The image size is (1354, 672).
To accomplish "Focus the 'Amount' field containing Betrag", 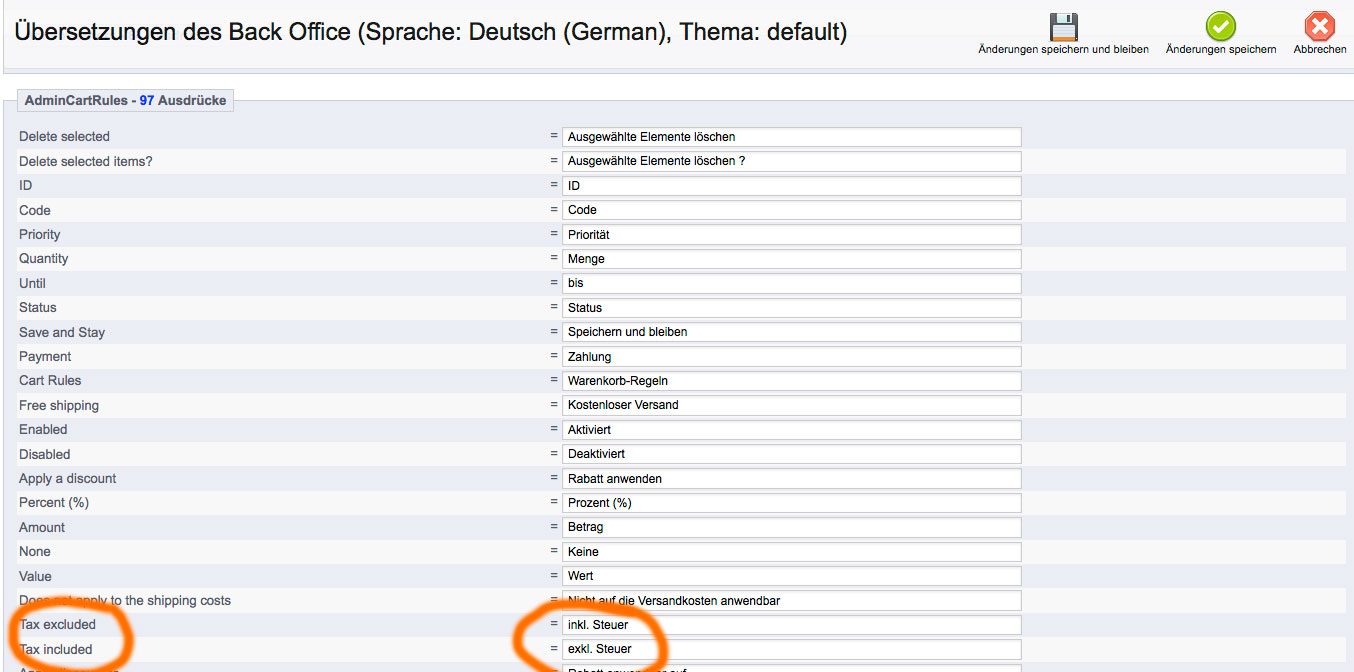I will coord(791,527).
